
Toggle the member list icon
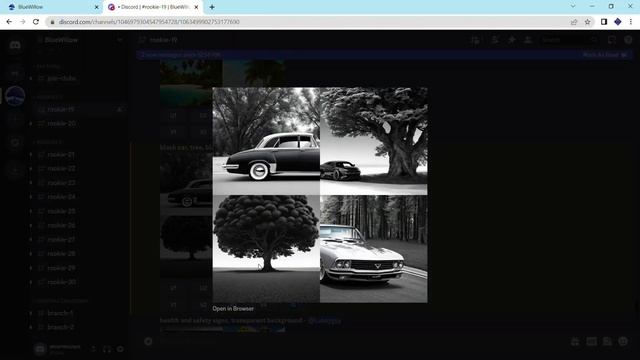click(528, 40)
